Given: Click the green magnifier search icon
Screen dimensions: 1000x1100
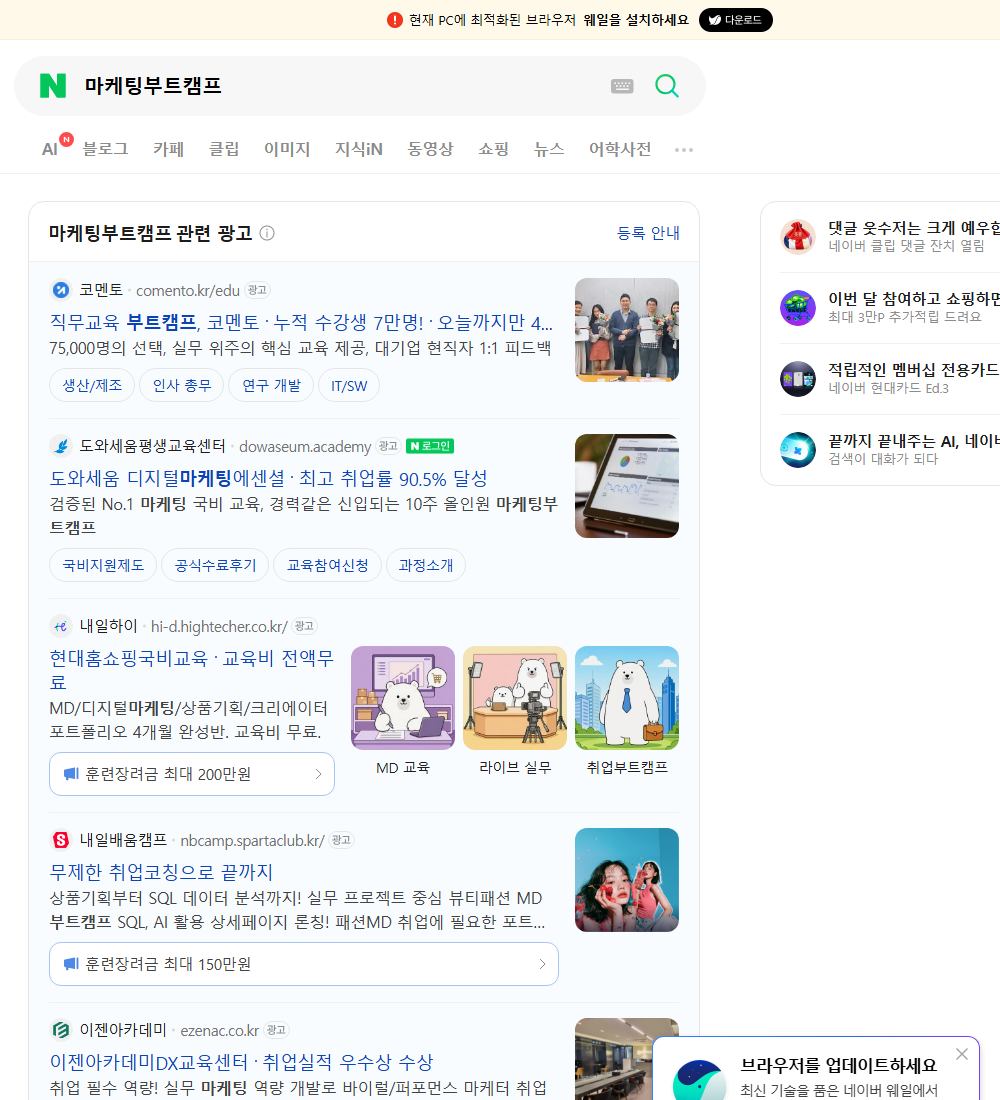Looking at the screenshot, I should pos(667,86).
